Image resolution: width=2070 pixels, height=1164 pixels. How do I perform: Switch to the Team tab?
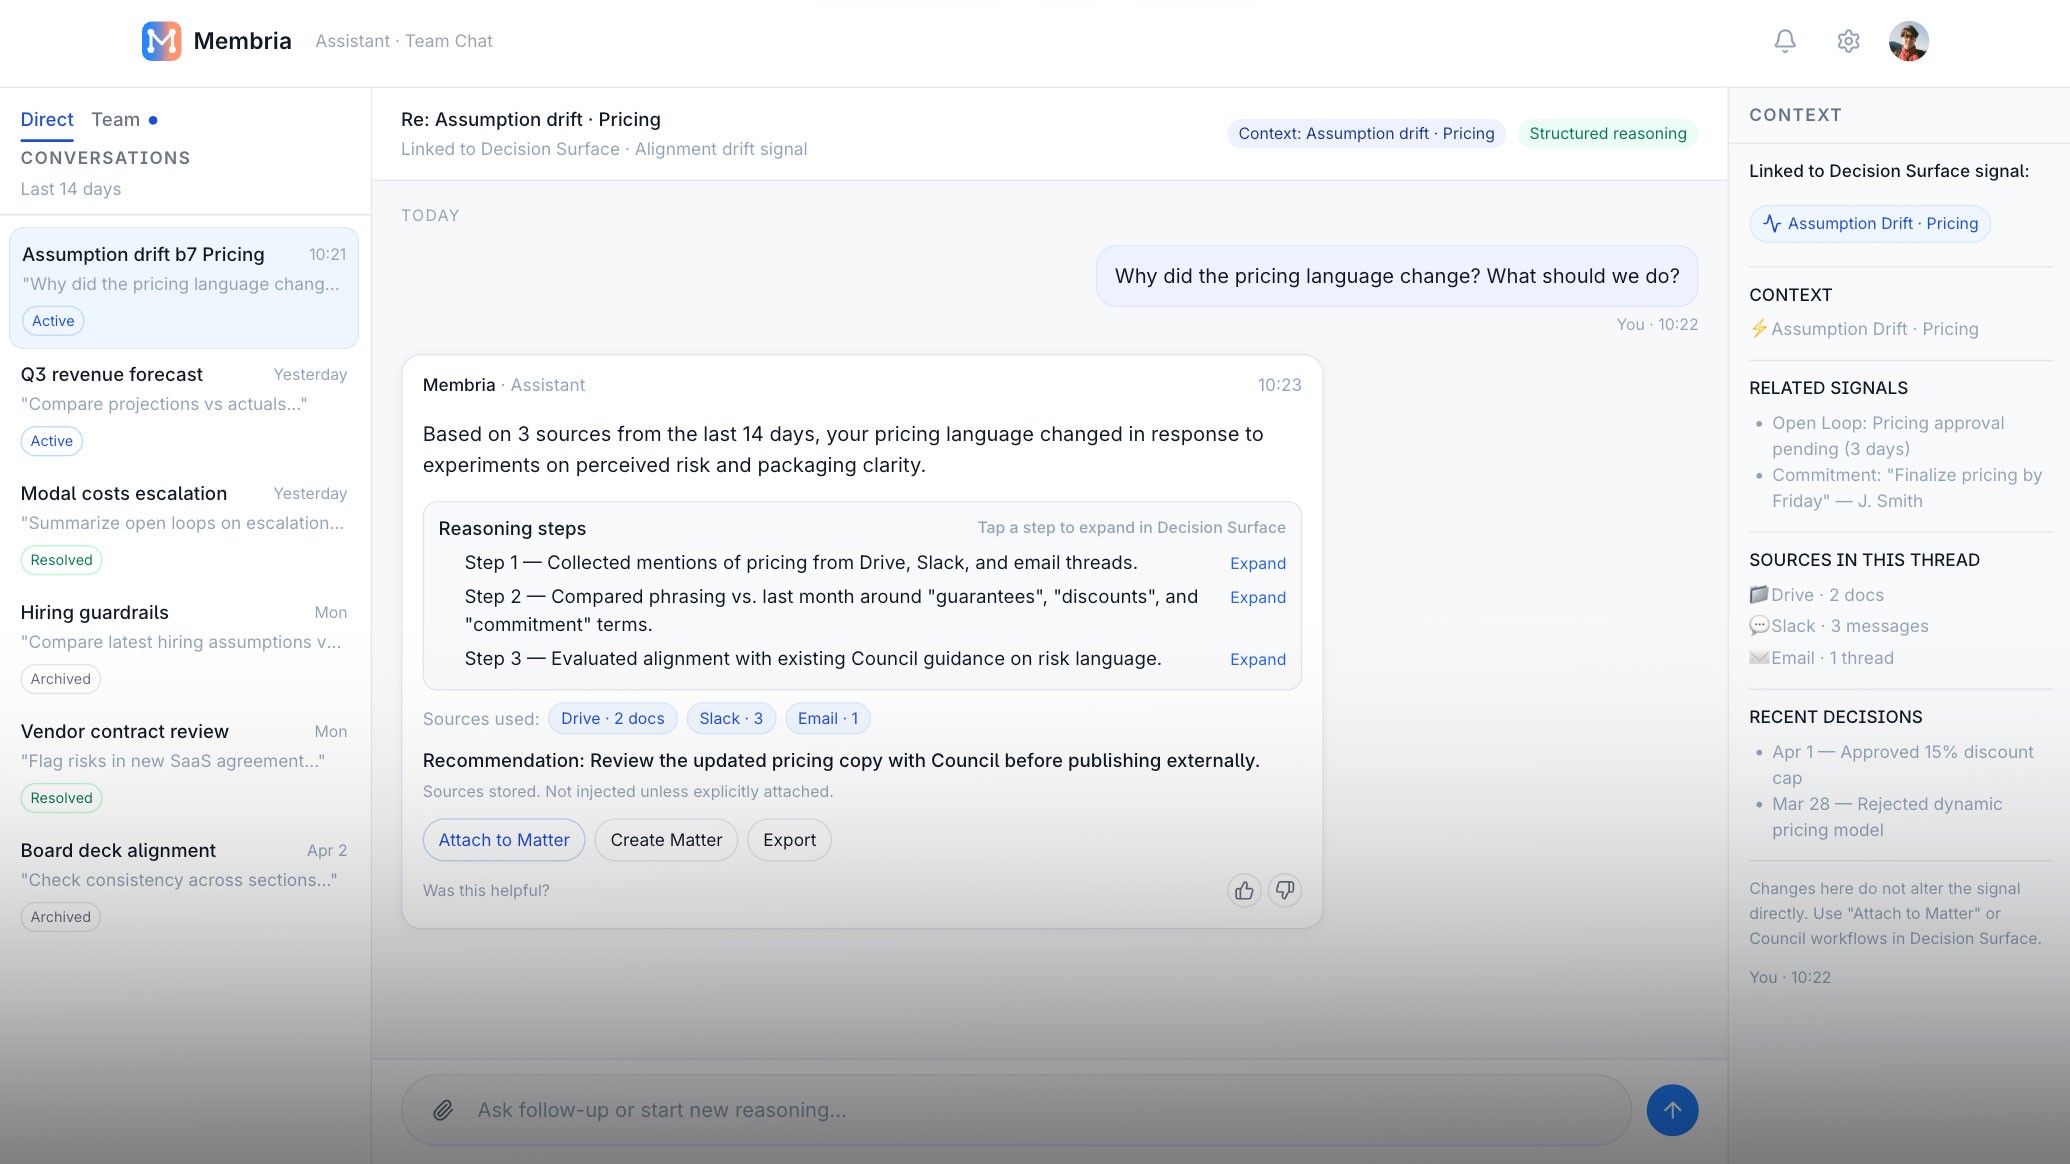point(116,119)
